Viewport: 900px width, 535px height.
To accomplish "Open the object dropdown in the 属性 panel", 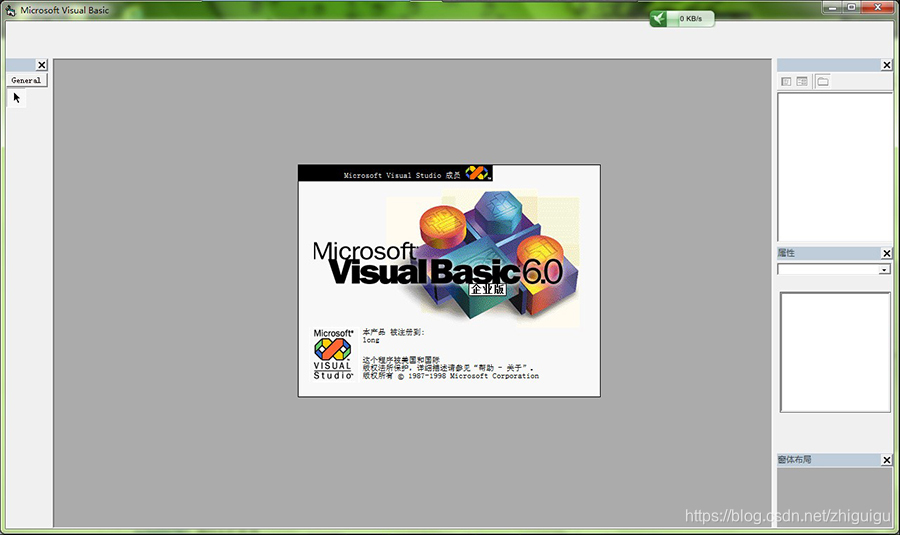I will click(x=884, y=270).
